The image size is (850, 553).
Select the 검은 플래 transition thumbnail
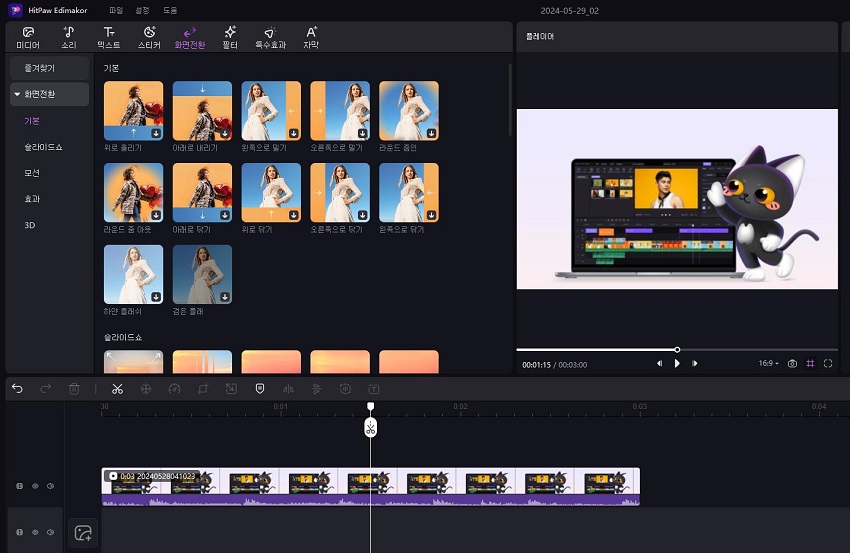tap(202, 274)
